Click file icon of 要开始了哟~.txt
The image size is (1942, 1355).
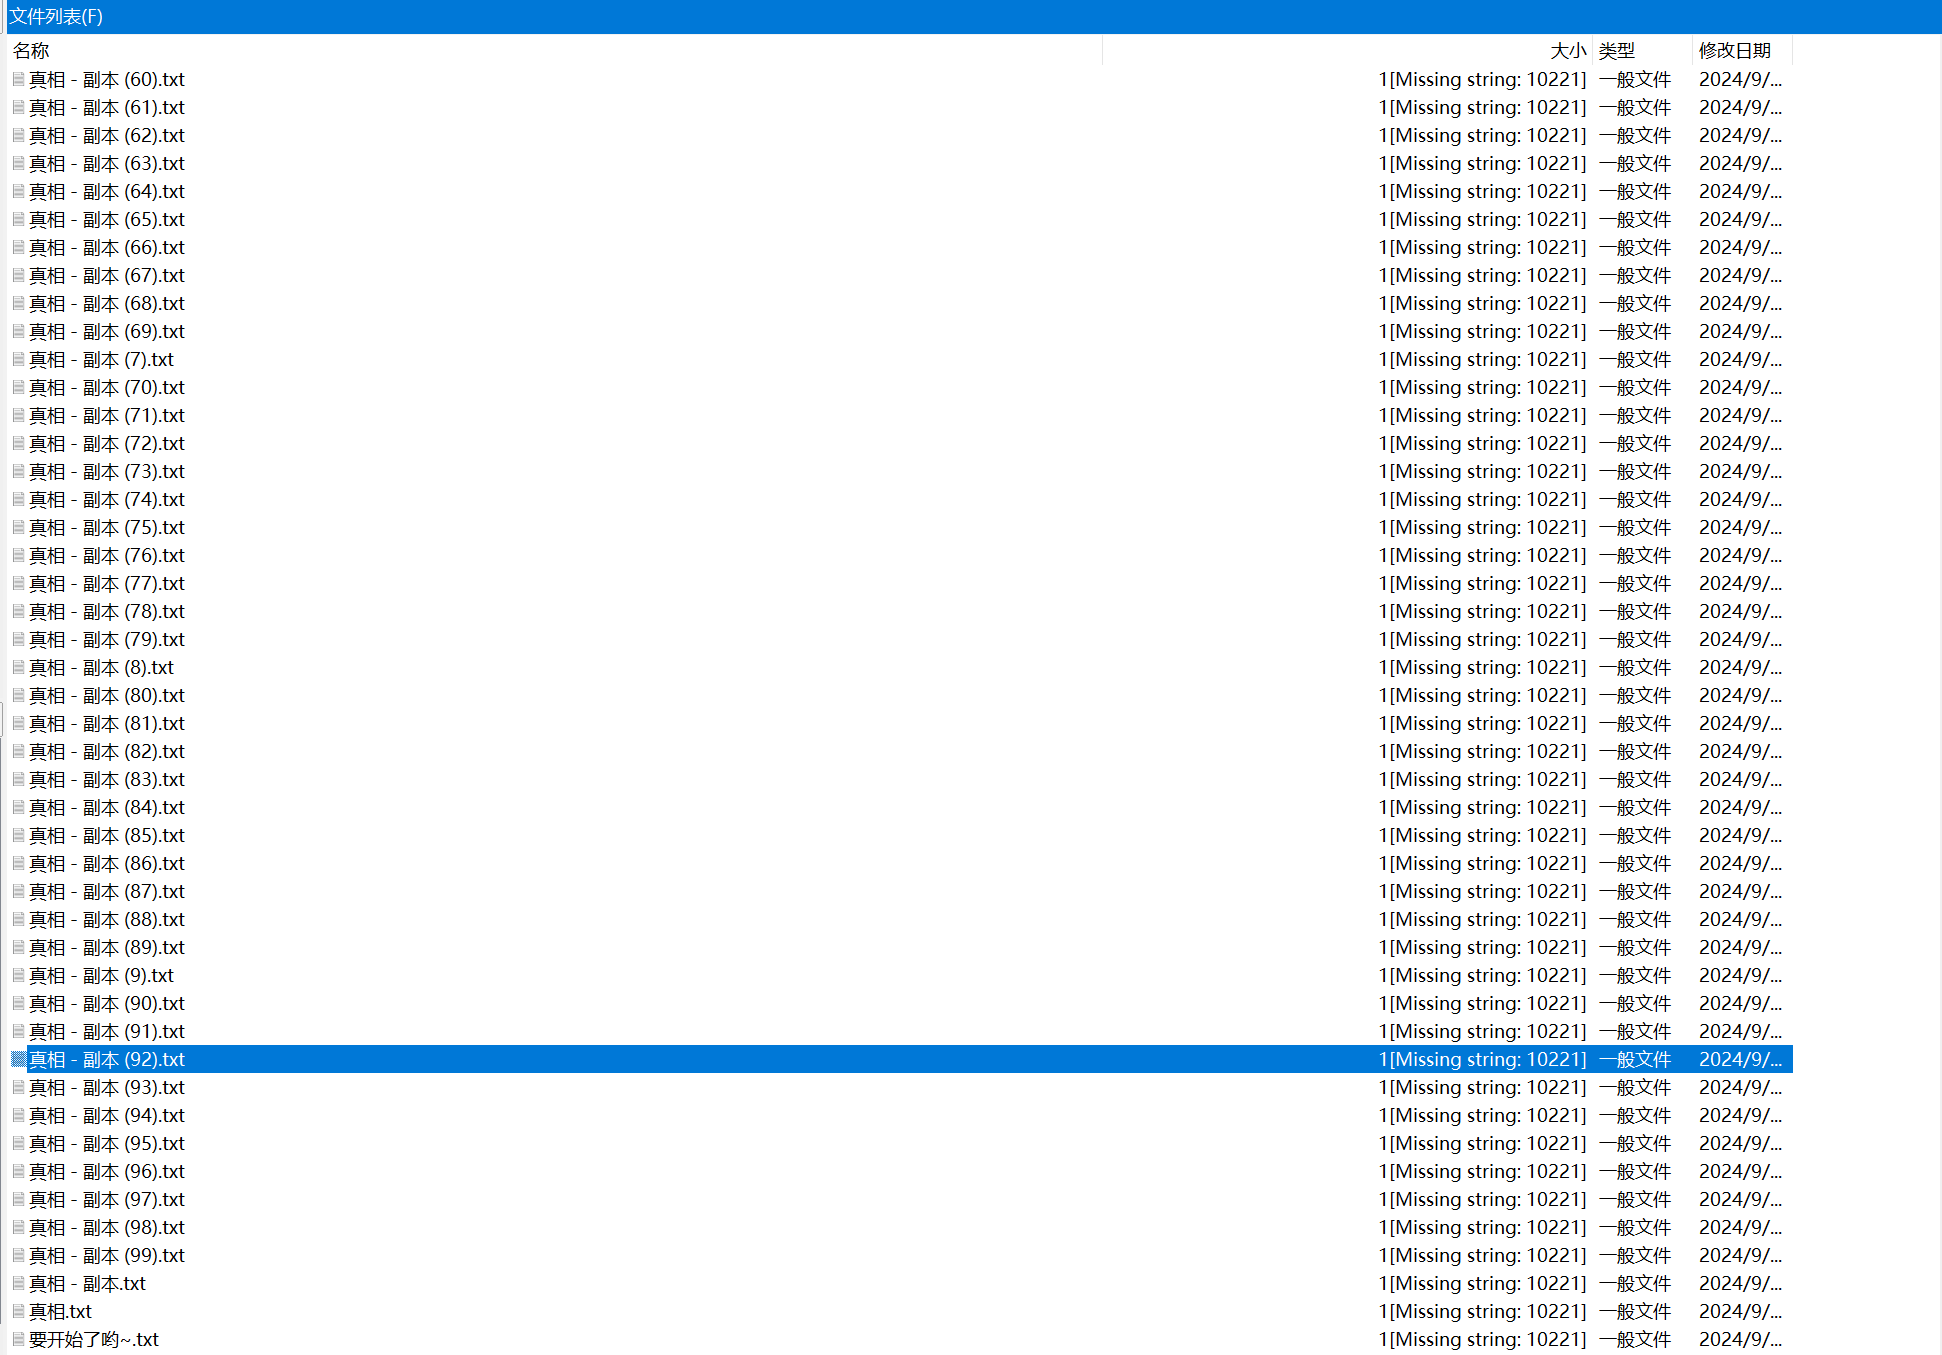click(x=18, y=1339)
